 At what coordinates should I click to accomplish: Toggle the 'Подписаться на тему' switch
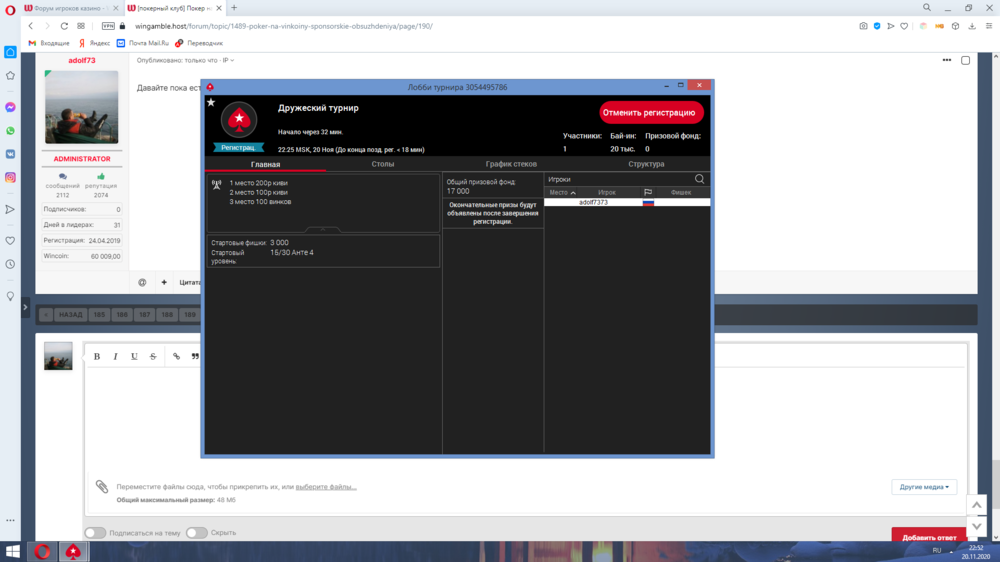click(x=95, y=533)
